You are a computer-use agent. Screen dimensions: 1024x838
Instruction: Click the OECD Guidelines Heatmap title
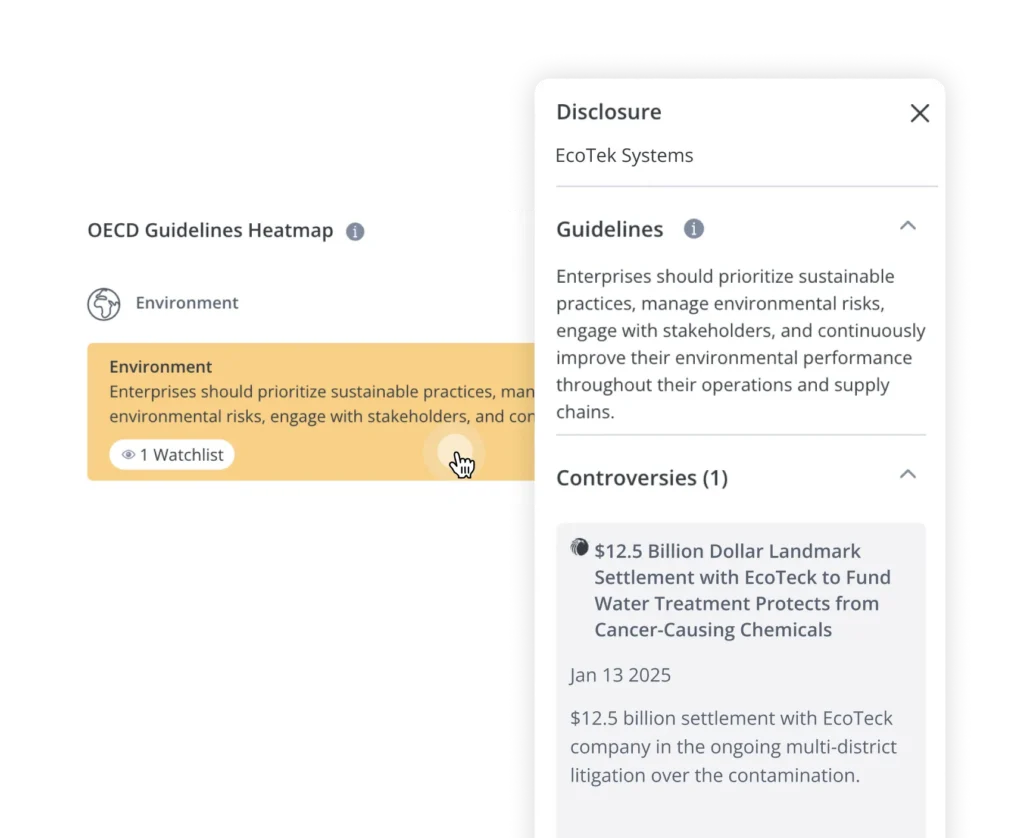pyautogui.click(x=210, y=231)
